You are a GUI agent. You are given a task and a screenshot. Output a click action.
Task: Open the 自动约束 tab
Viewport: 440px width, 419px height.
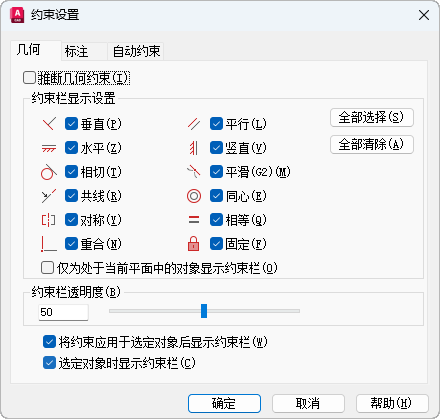click(136, 52)
